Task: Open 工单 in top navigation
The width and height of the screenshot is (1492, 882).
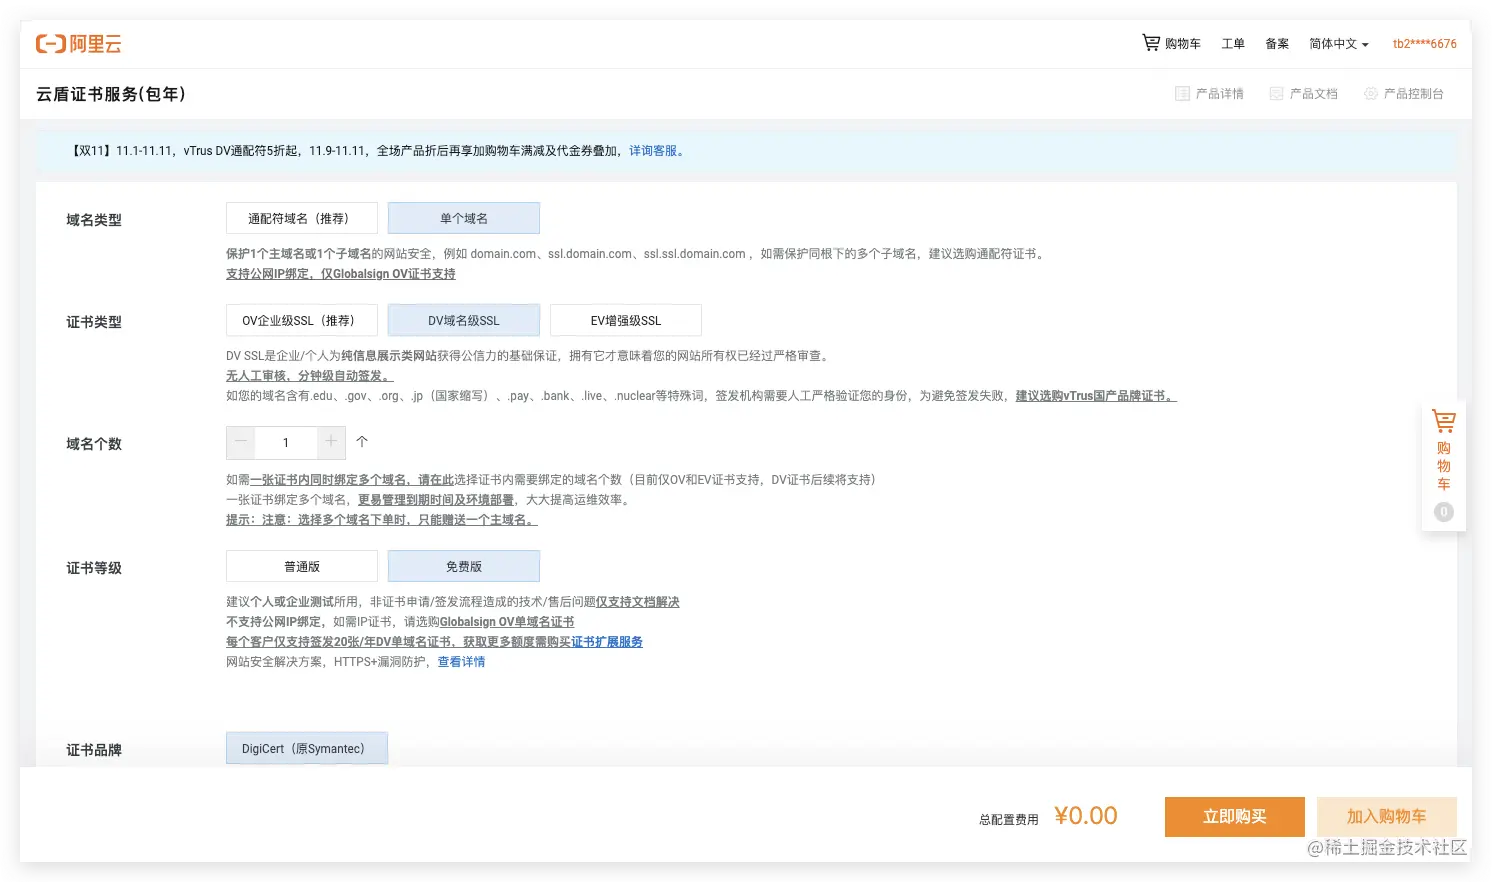Action: [x=1233, y=44]
